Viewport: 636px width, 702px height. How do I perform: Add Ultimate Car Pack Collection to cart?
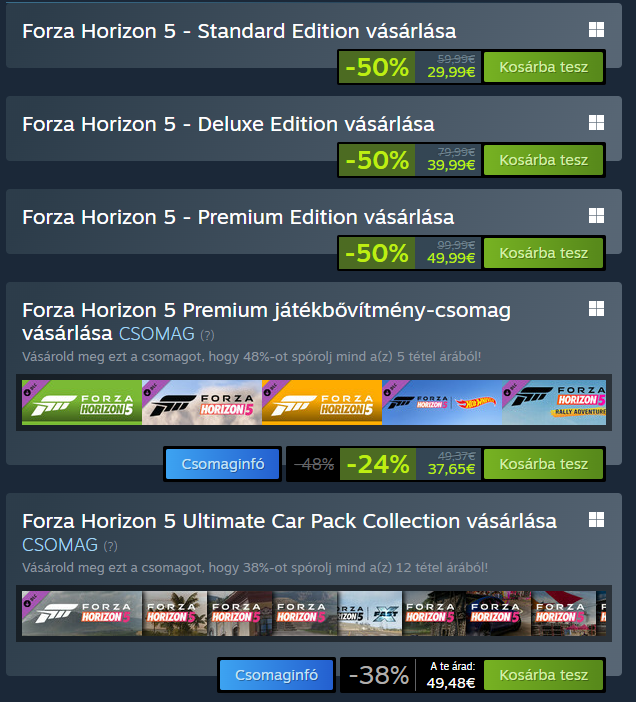[x=543, y=675]
